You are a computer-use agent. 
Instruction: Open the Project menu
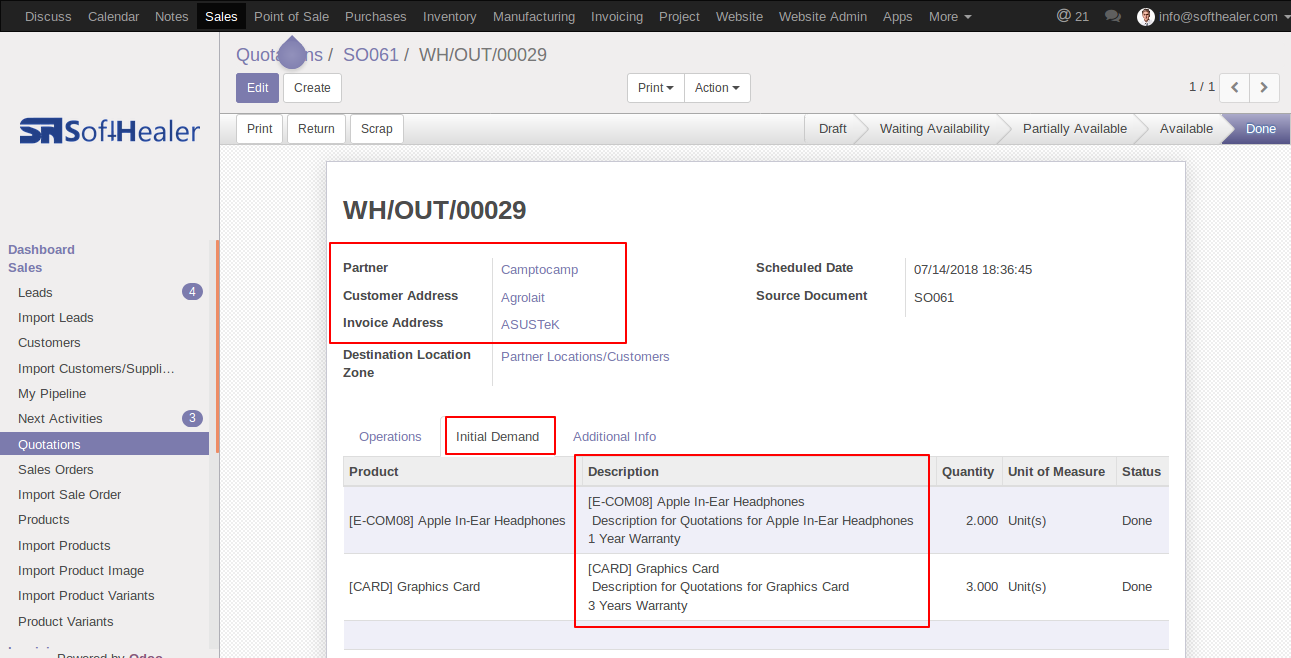coord(680,16)
